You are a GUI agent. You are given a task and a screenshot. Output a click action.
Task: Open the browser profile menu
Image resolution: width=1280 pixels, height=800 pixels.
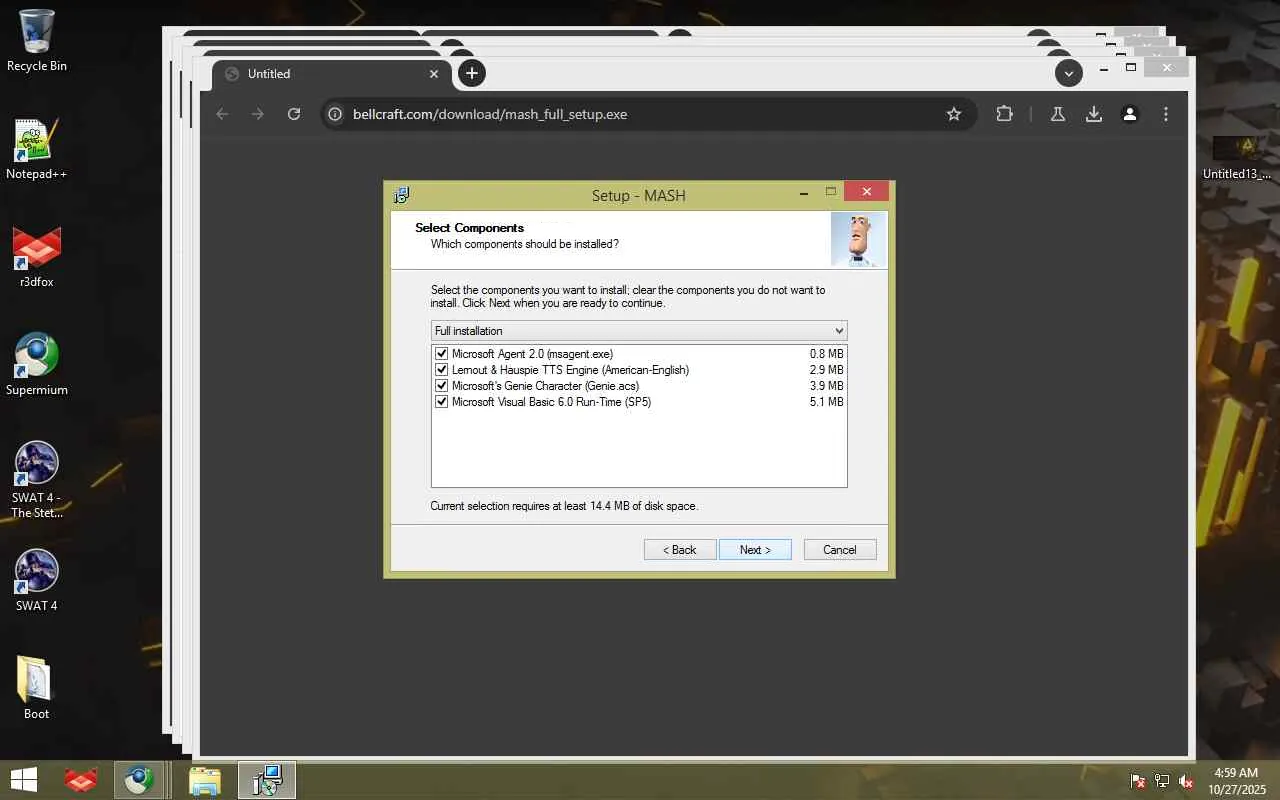(1130, 114)
